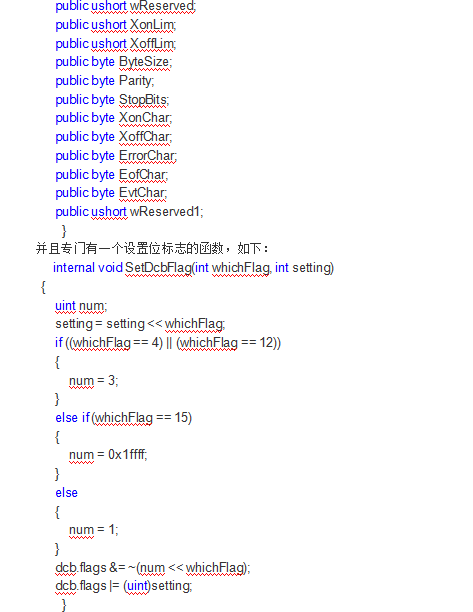Click the 'internal void SetDcbFlag' method signature
473x612 pixels.
pyautogui.click(x=194, y=268)
